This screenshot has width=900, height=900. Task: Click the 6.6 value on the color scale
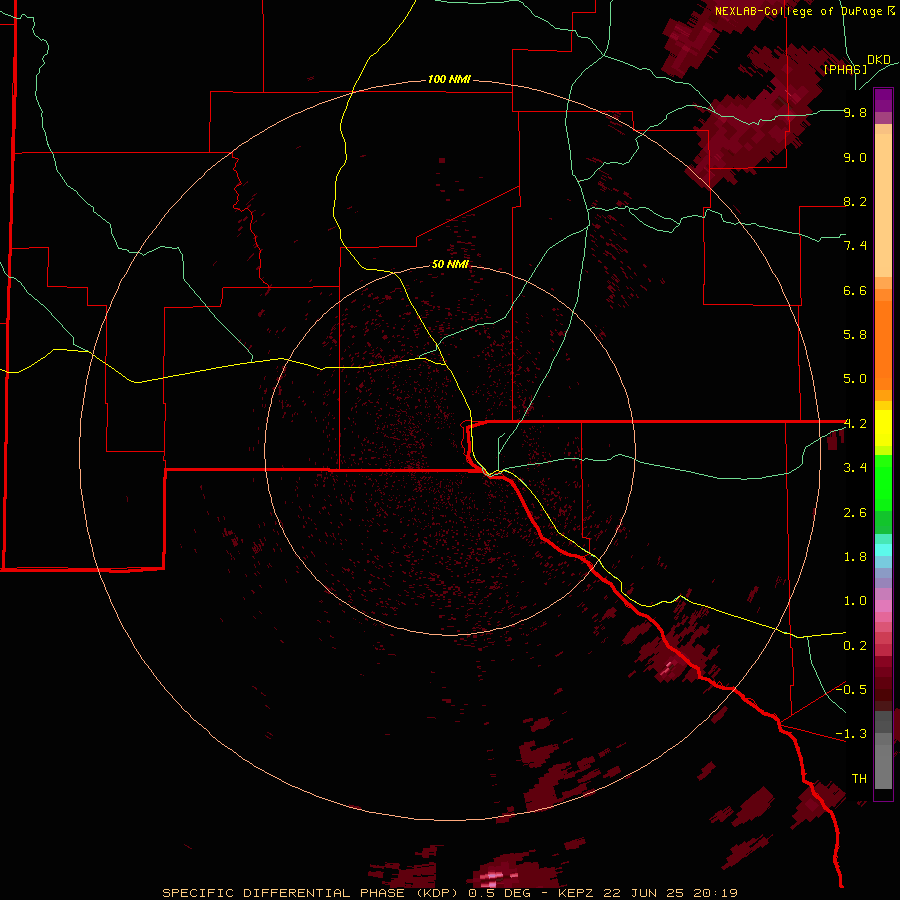(855, 290)
